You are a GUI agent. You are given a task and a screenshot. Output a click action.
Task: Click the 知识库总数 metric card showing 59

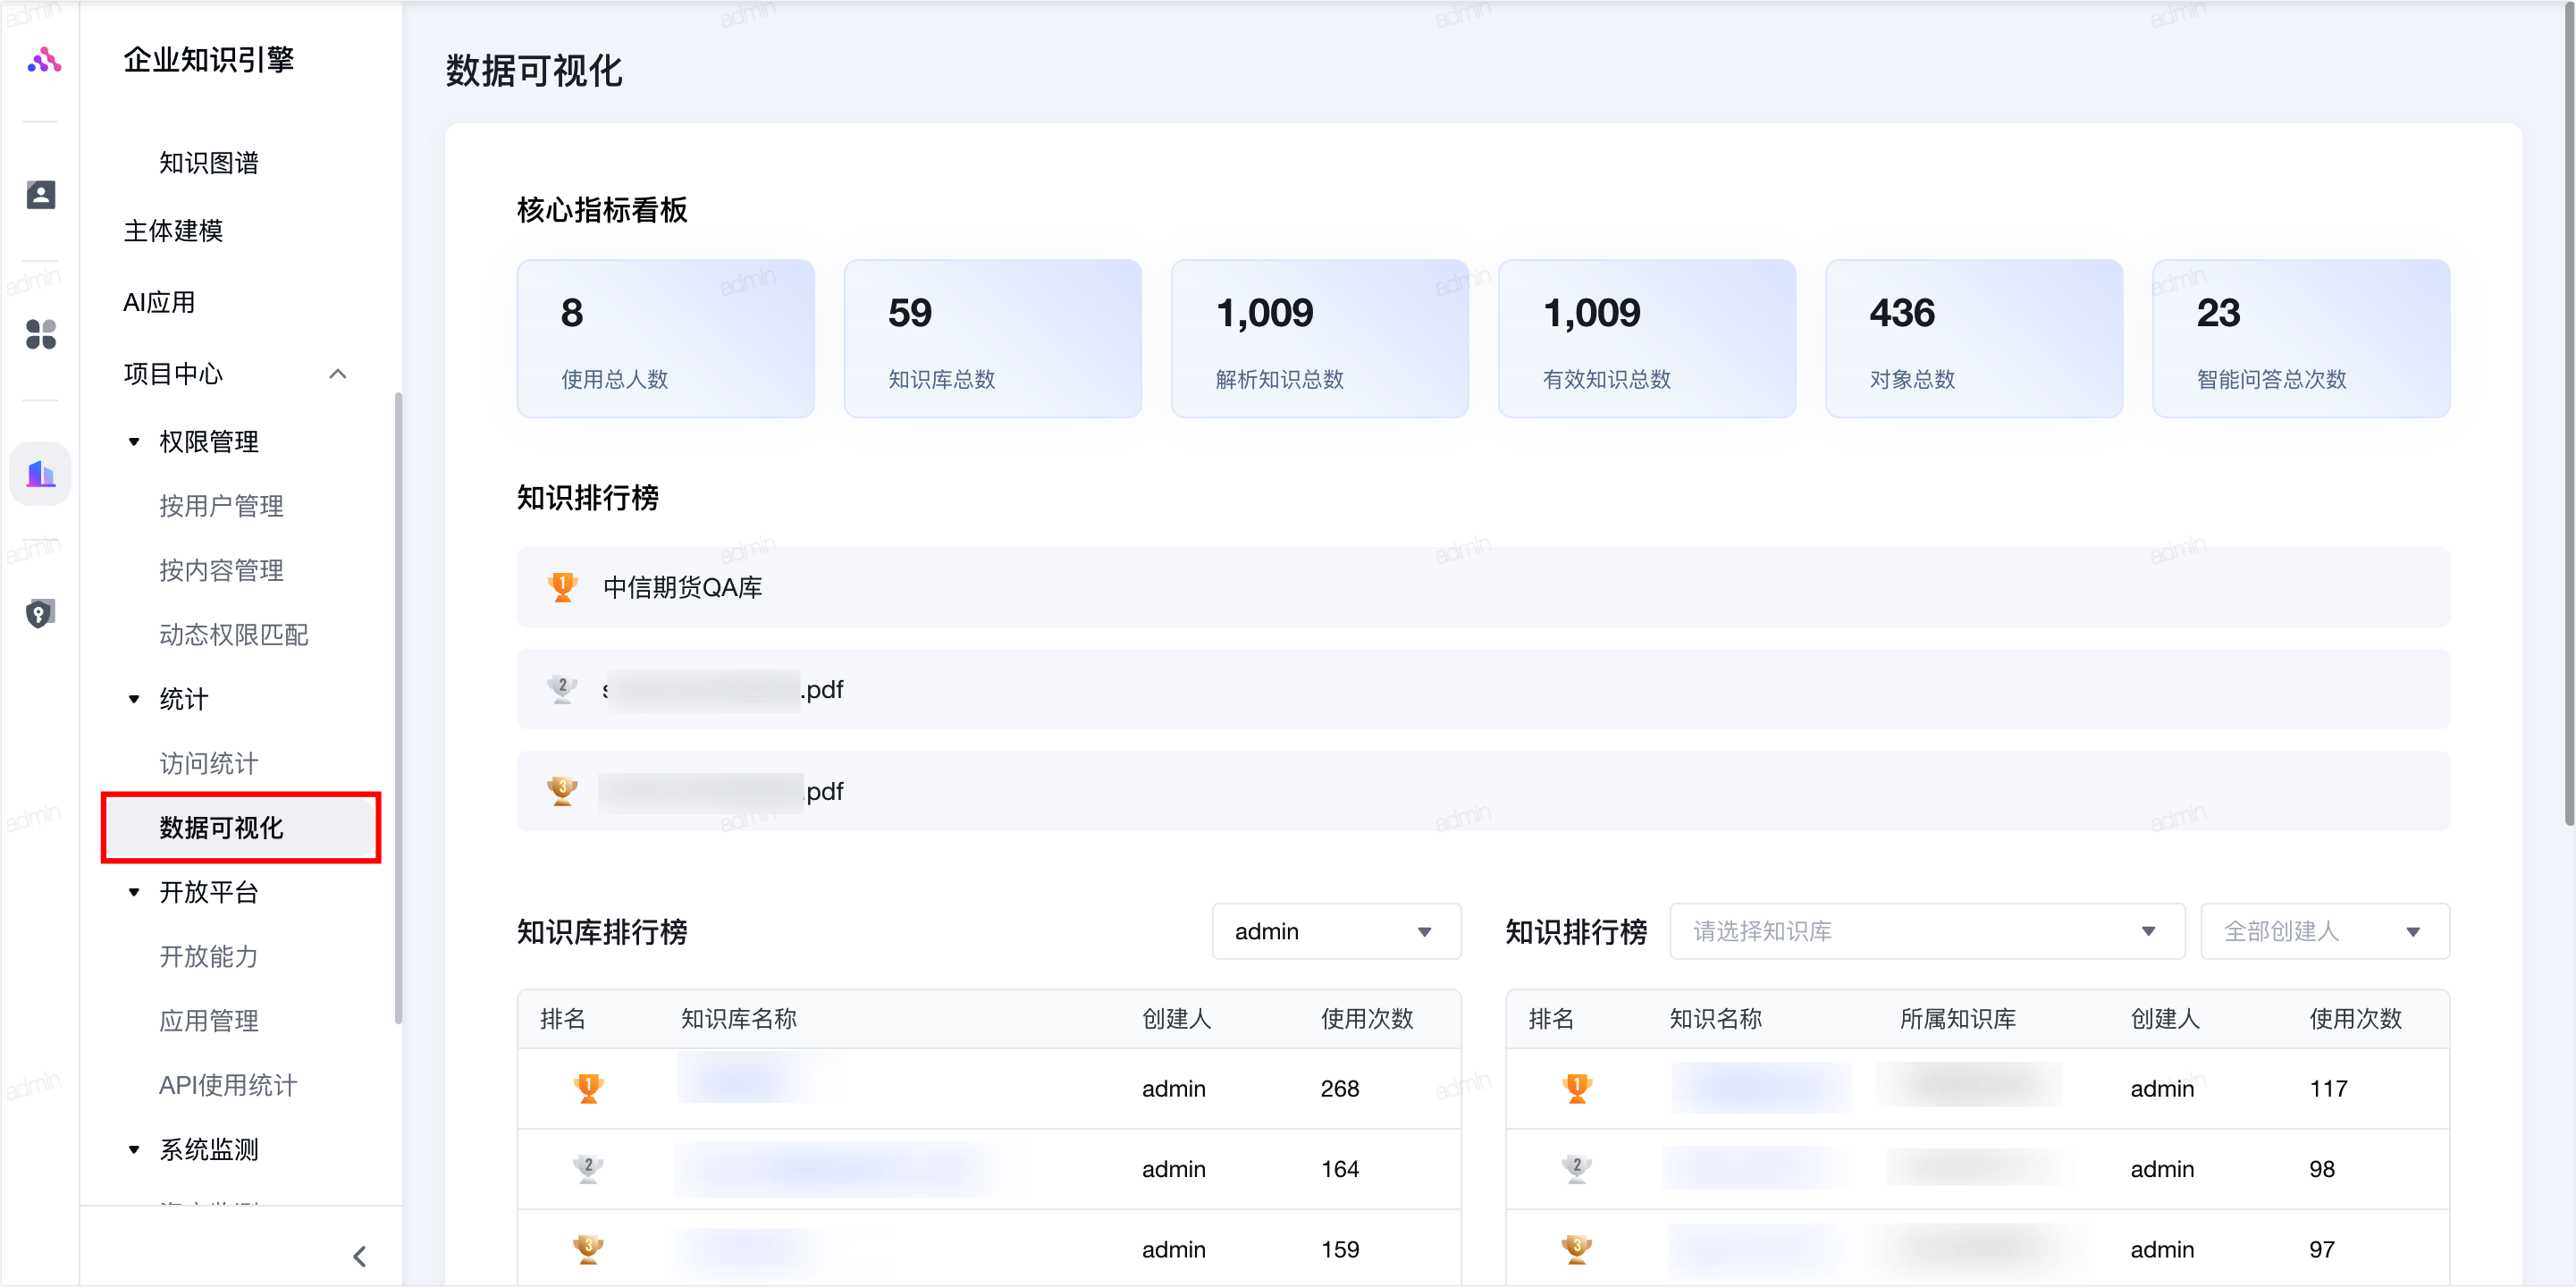pos(992,338)
